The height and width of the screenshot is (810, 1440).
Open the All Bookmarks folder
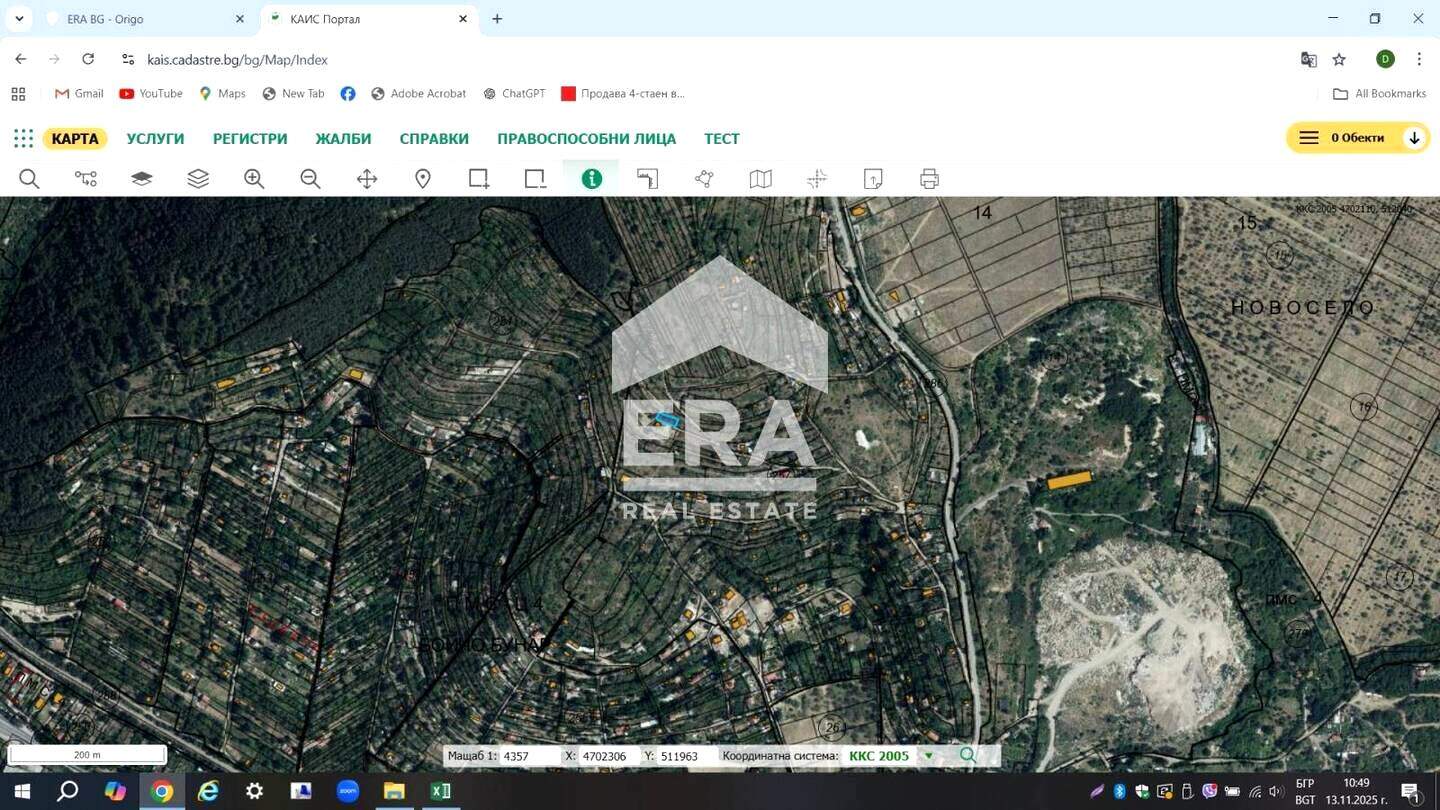coord(1380,94)
